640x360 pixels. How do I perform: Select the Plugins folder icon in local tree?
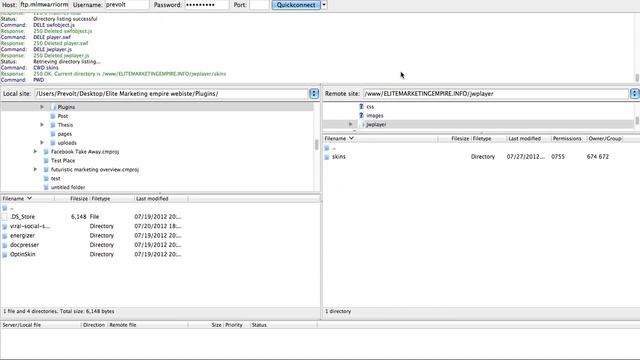53,107
